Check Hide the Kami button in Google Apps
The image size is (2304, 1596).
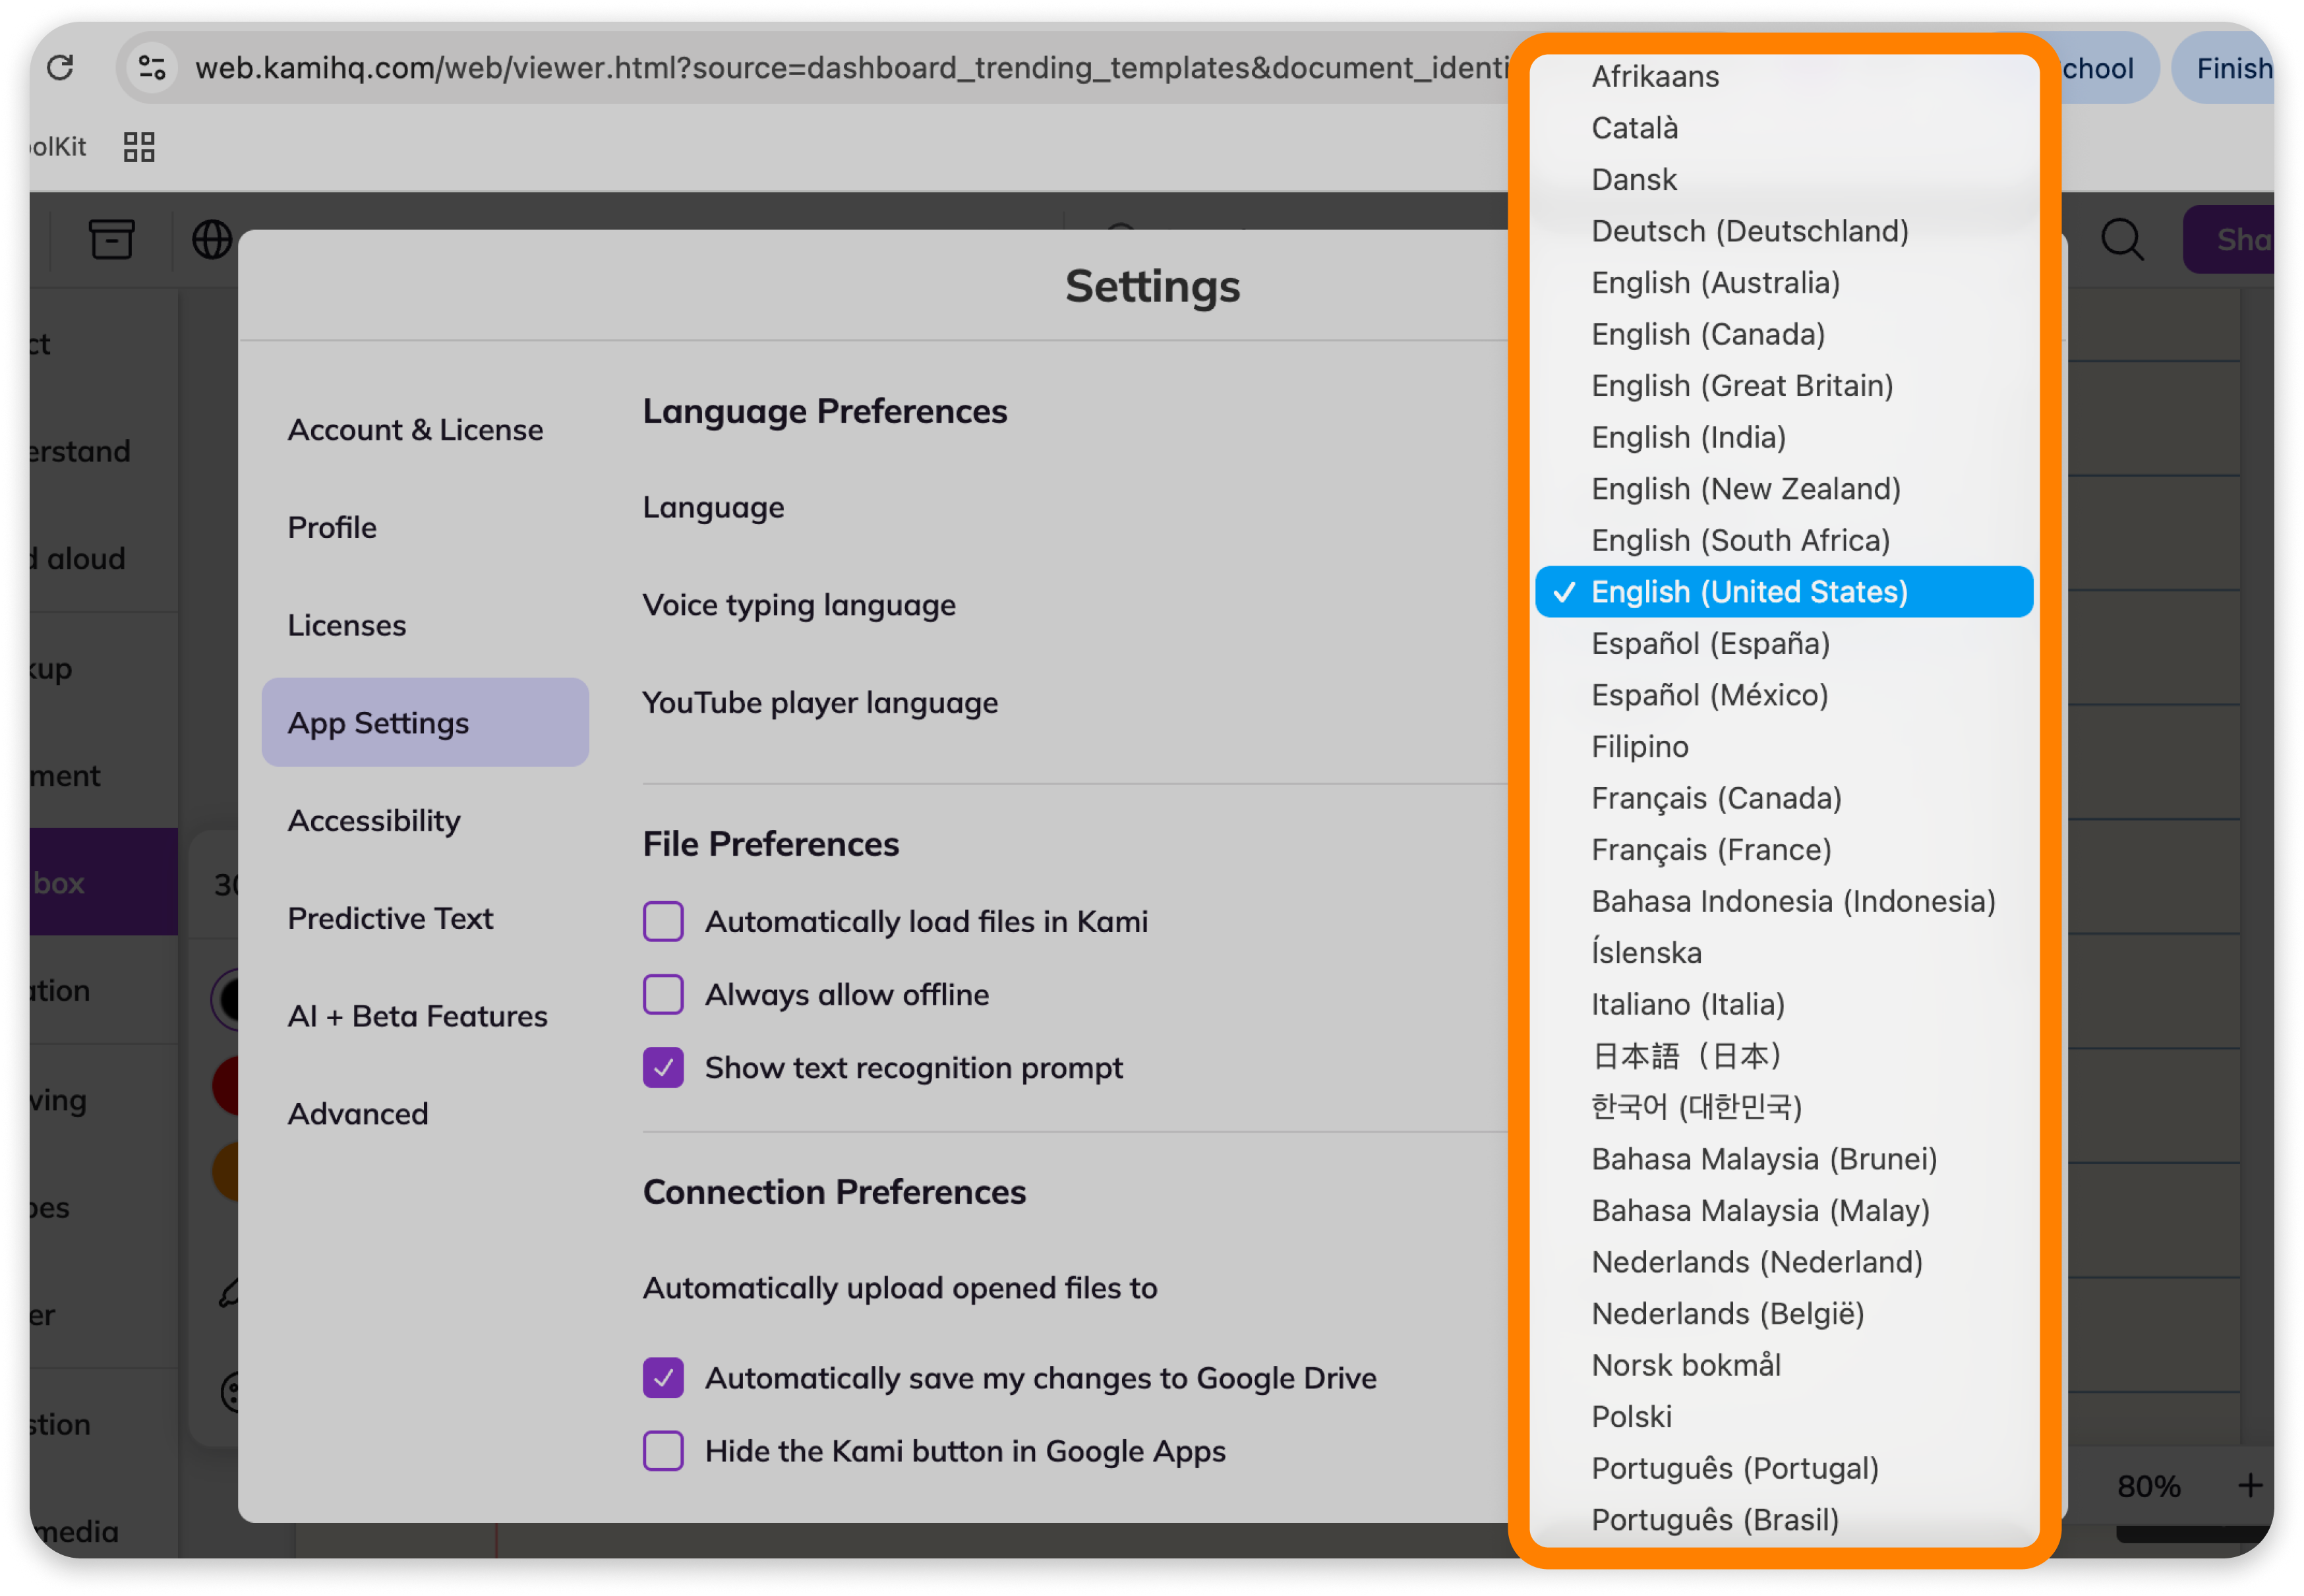click(x=663, y=1451)
